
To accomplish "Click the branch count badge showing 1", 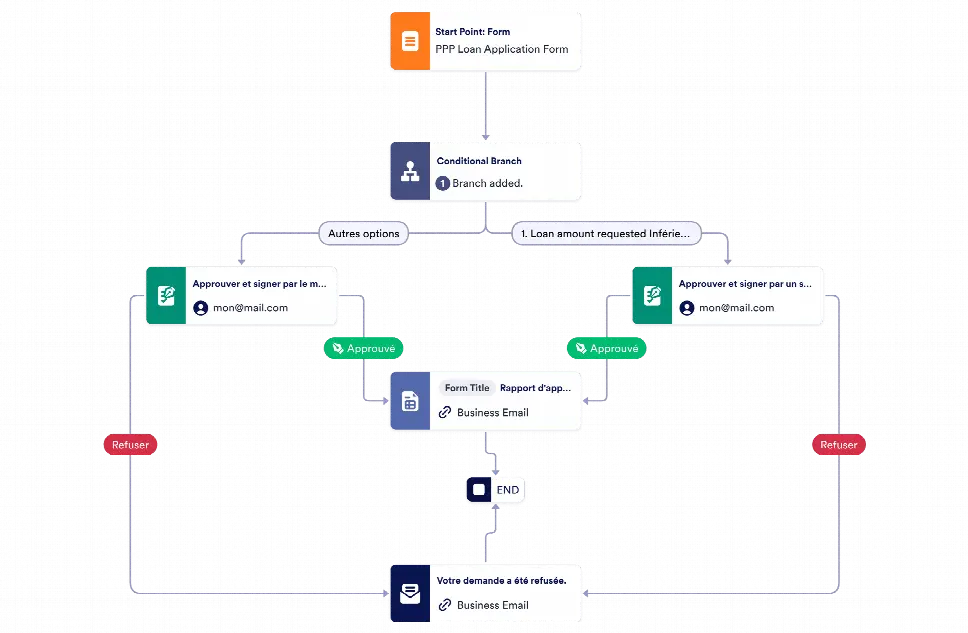I will [x=443, y=183].
